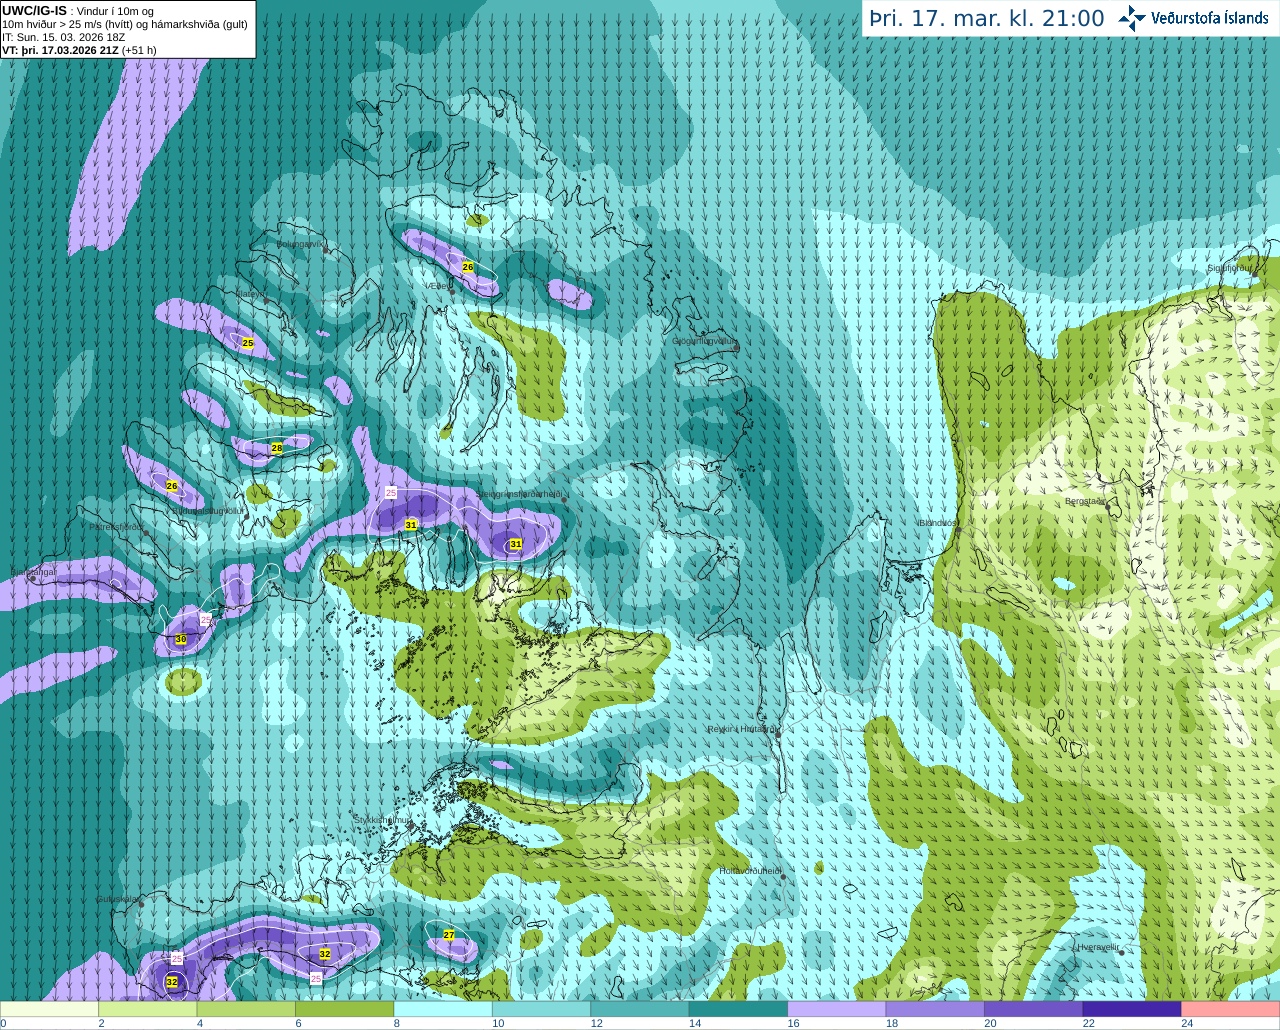The width and height of the screenshot is (1280, 1030).
Task: Click the yellow gust label 25 below Flateyri
Action: pos(248,343)
